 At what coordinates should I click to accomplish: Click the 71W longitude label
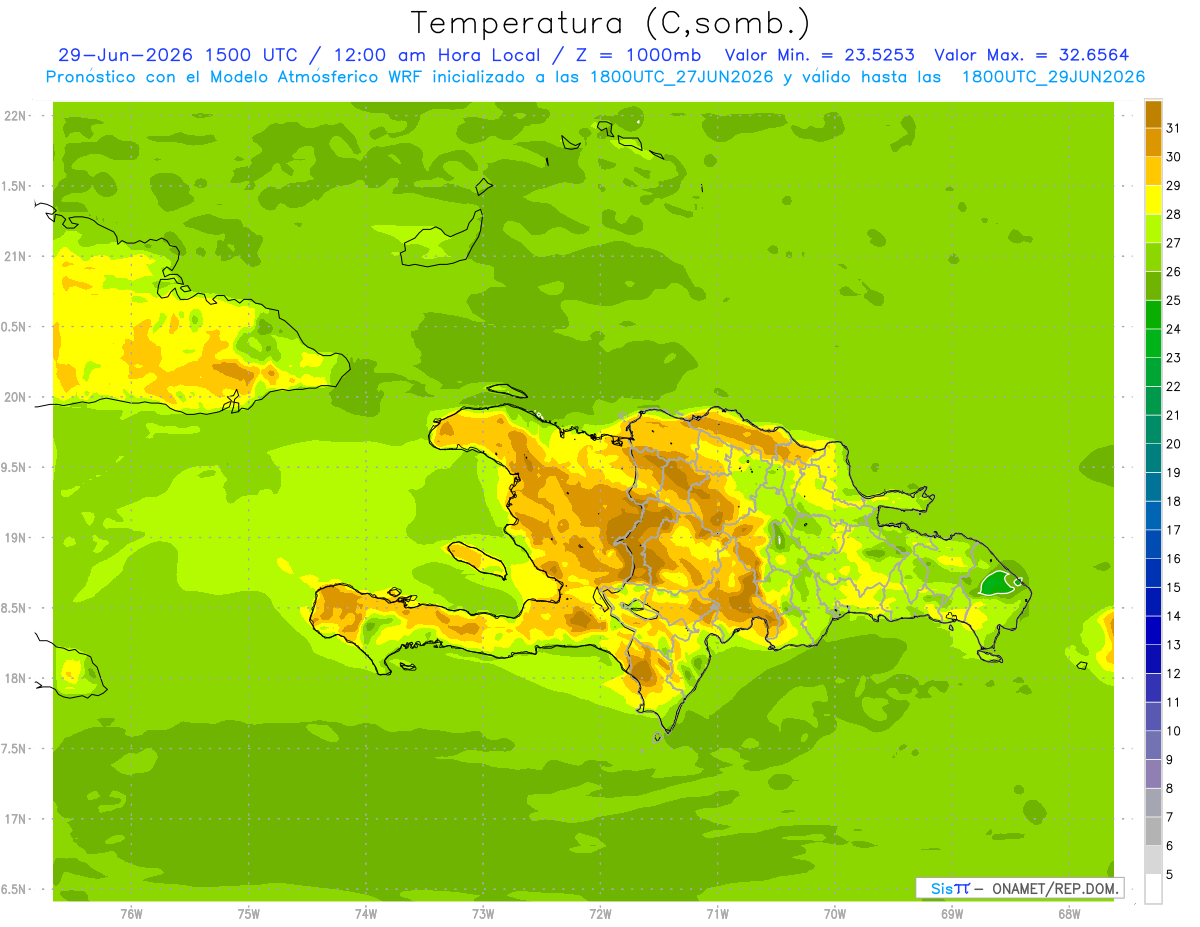pos(717,914)
